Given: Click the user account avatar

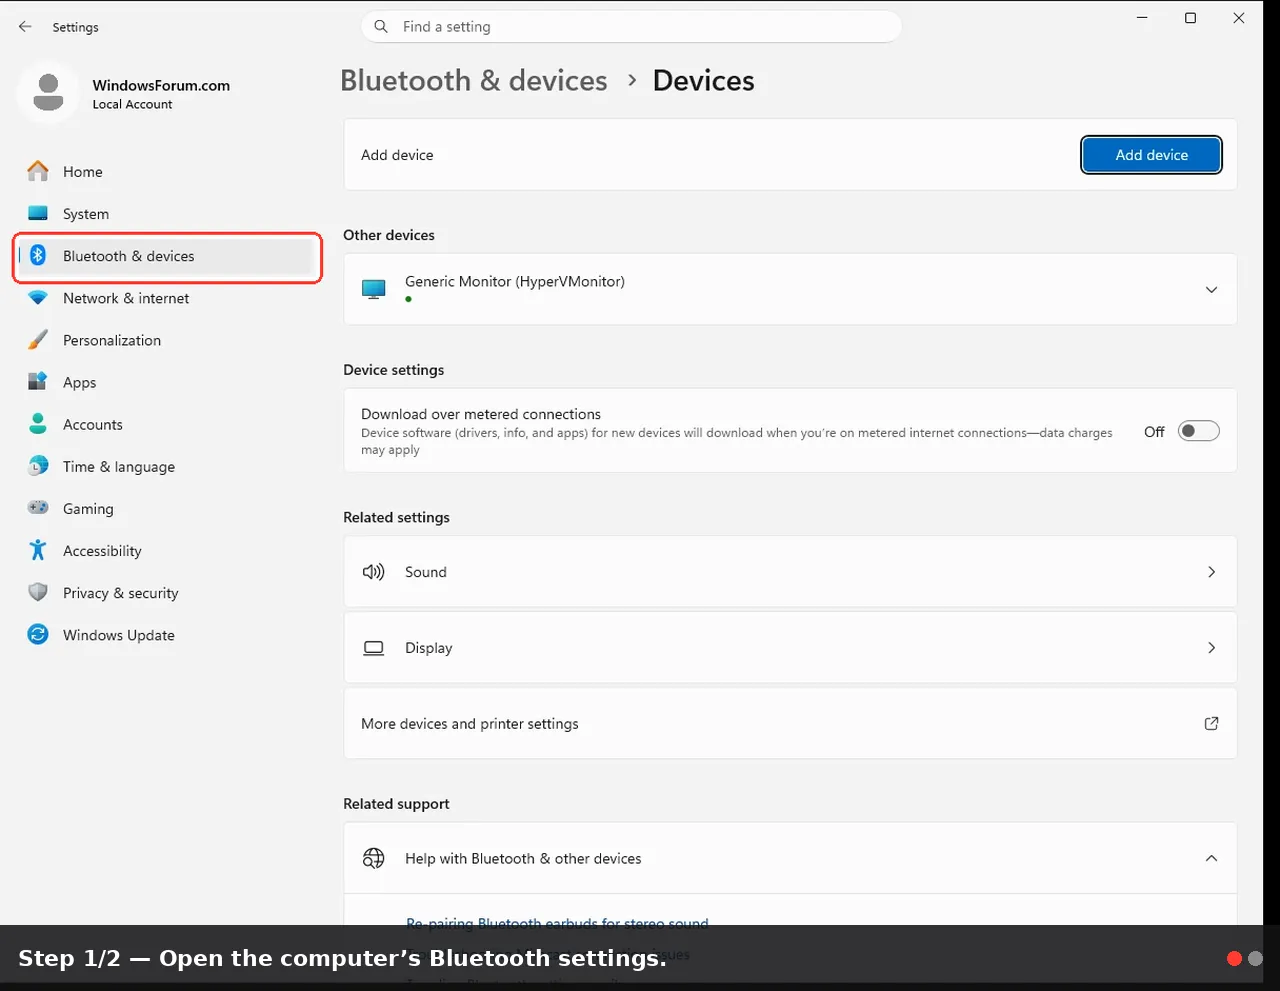Looking at the screenshot, I should click(48, 93).
